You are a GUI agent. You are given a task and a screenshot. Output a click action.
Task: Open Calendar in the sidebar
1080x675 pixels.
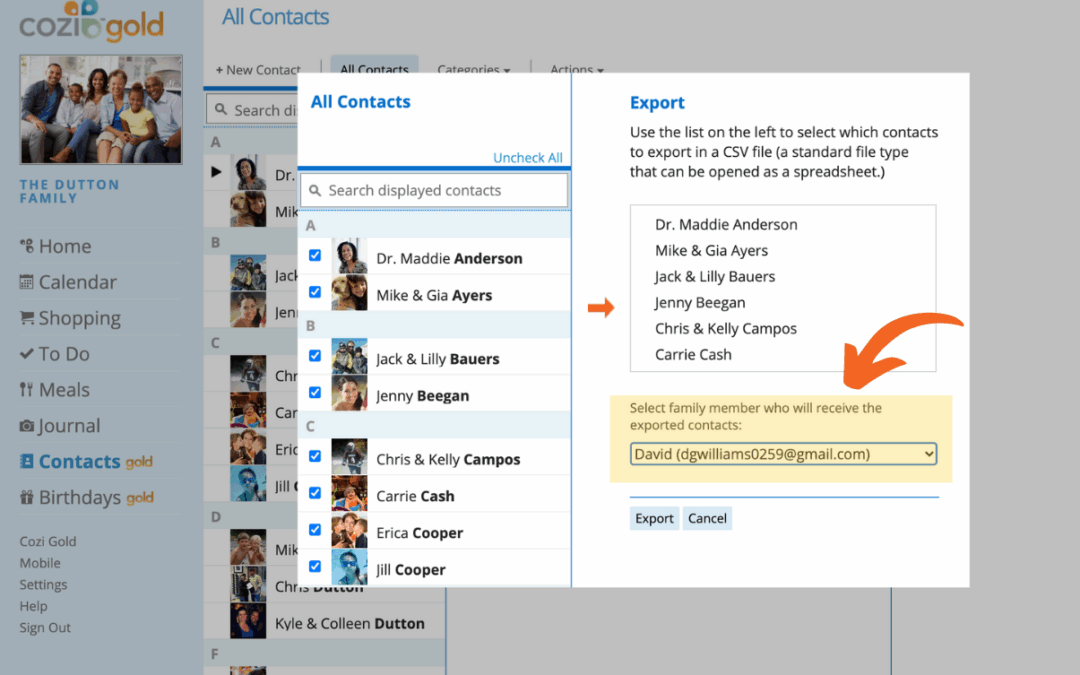click(x=77, y=282)
